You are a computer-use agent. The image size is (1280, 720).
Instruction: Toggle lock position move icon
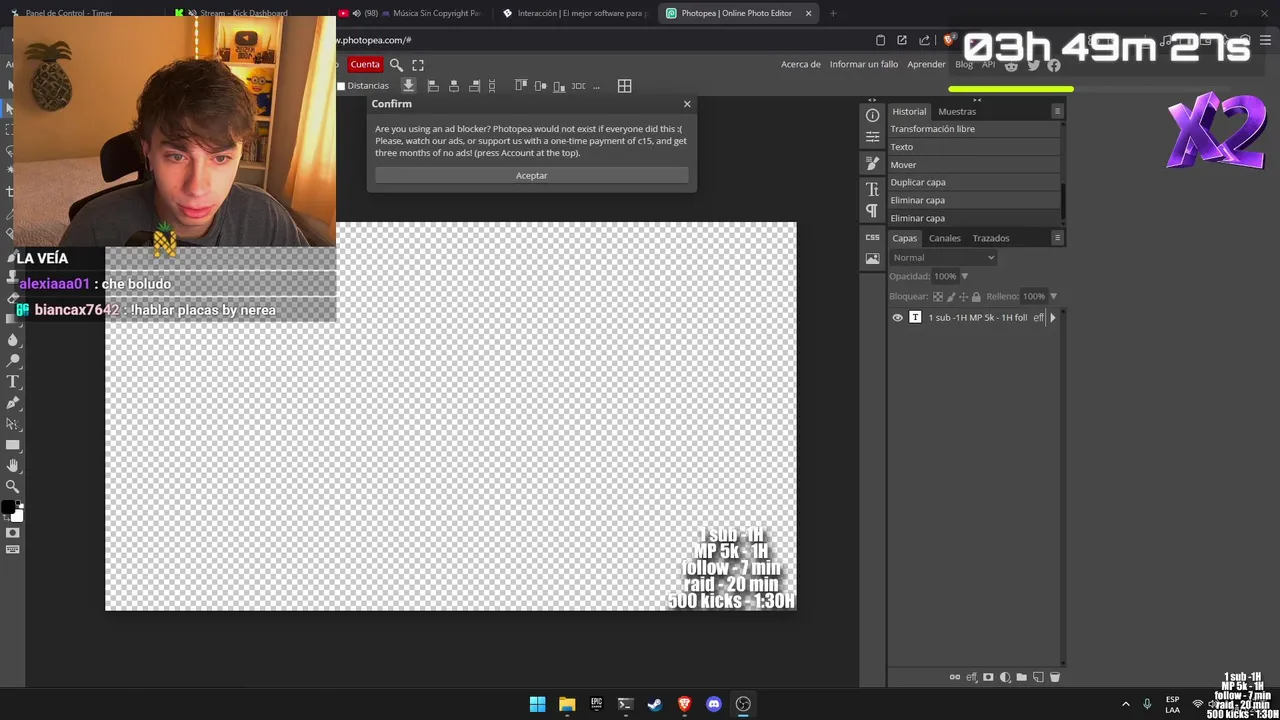[963, 296]
